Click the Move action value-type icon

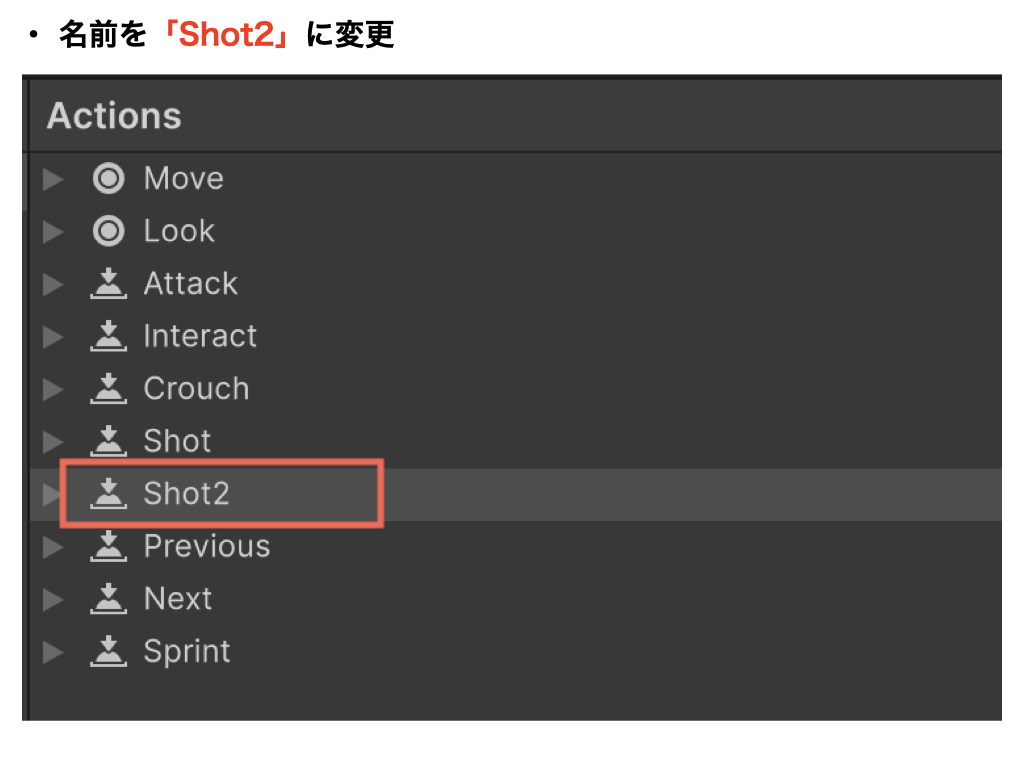coord(108,179)
